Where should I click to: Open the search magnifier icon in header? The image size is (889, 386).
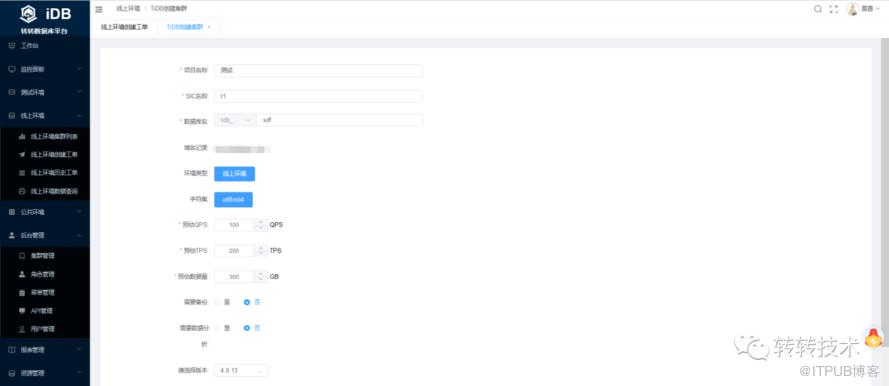pyautogui.click(x=818, y=9)
